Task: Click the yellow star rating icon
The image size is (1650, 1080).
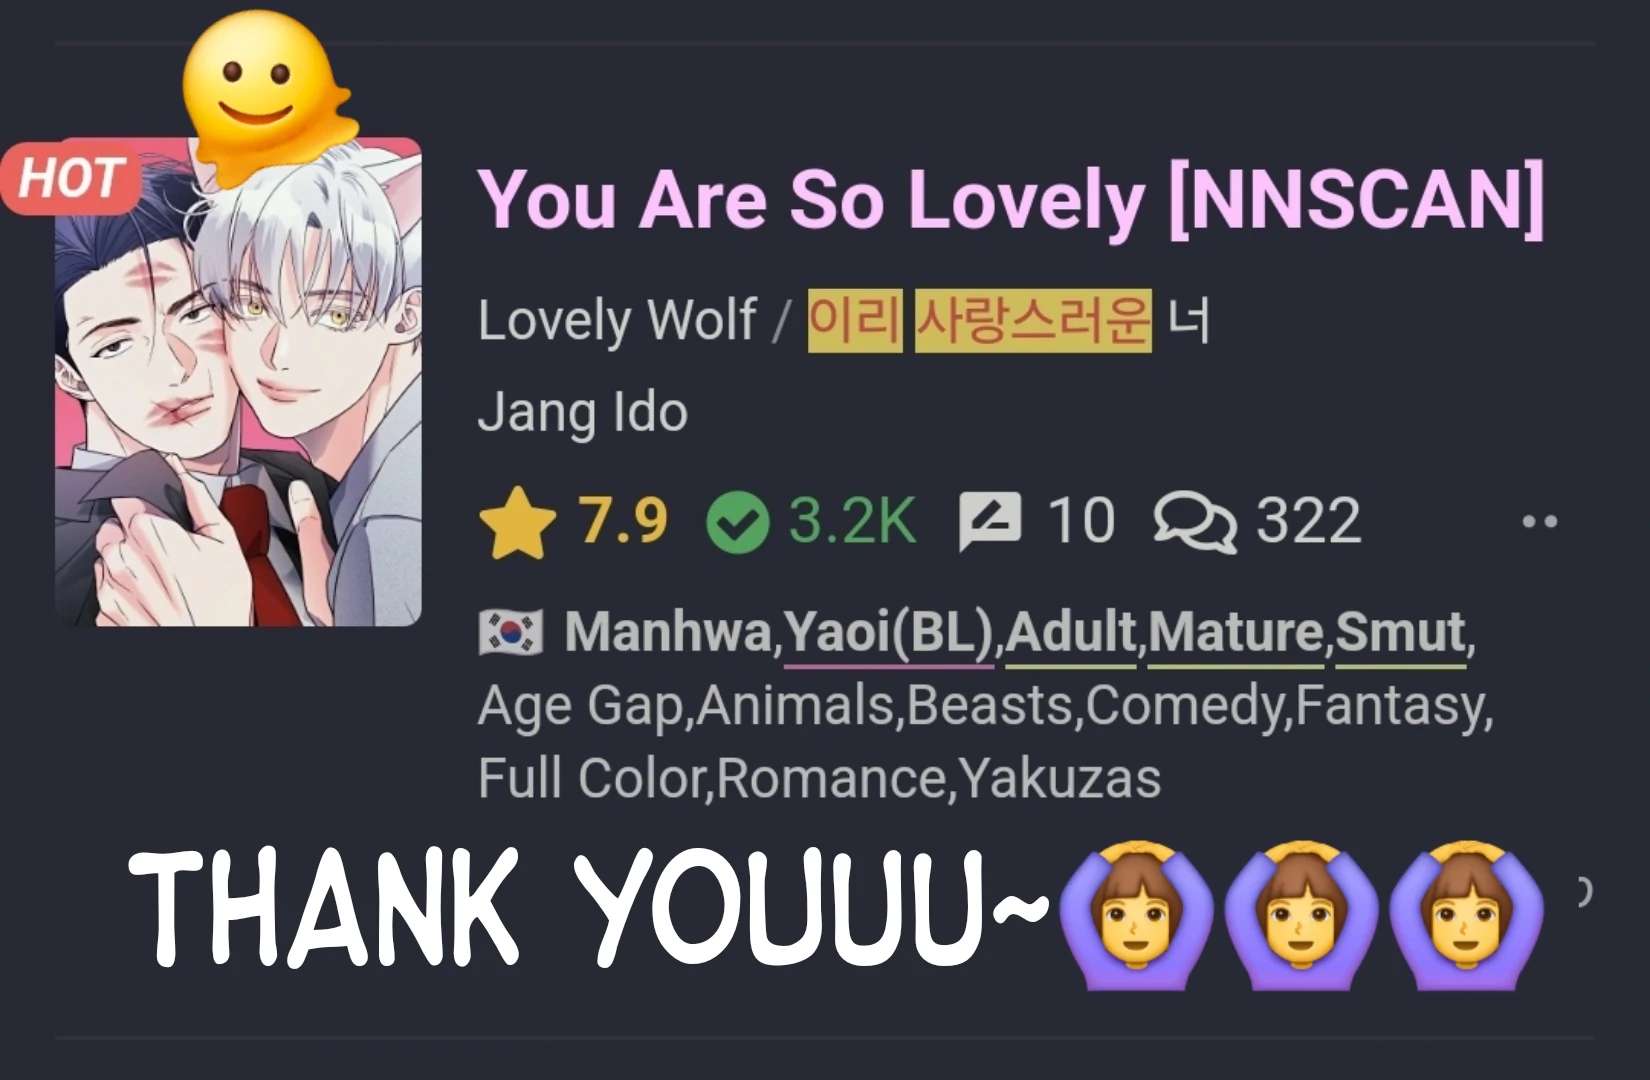Action: (517, 522)
